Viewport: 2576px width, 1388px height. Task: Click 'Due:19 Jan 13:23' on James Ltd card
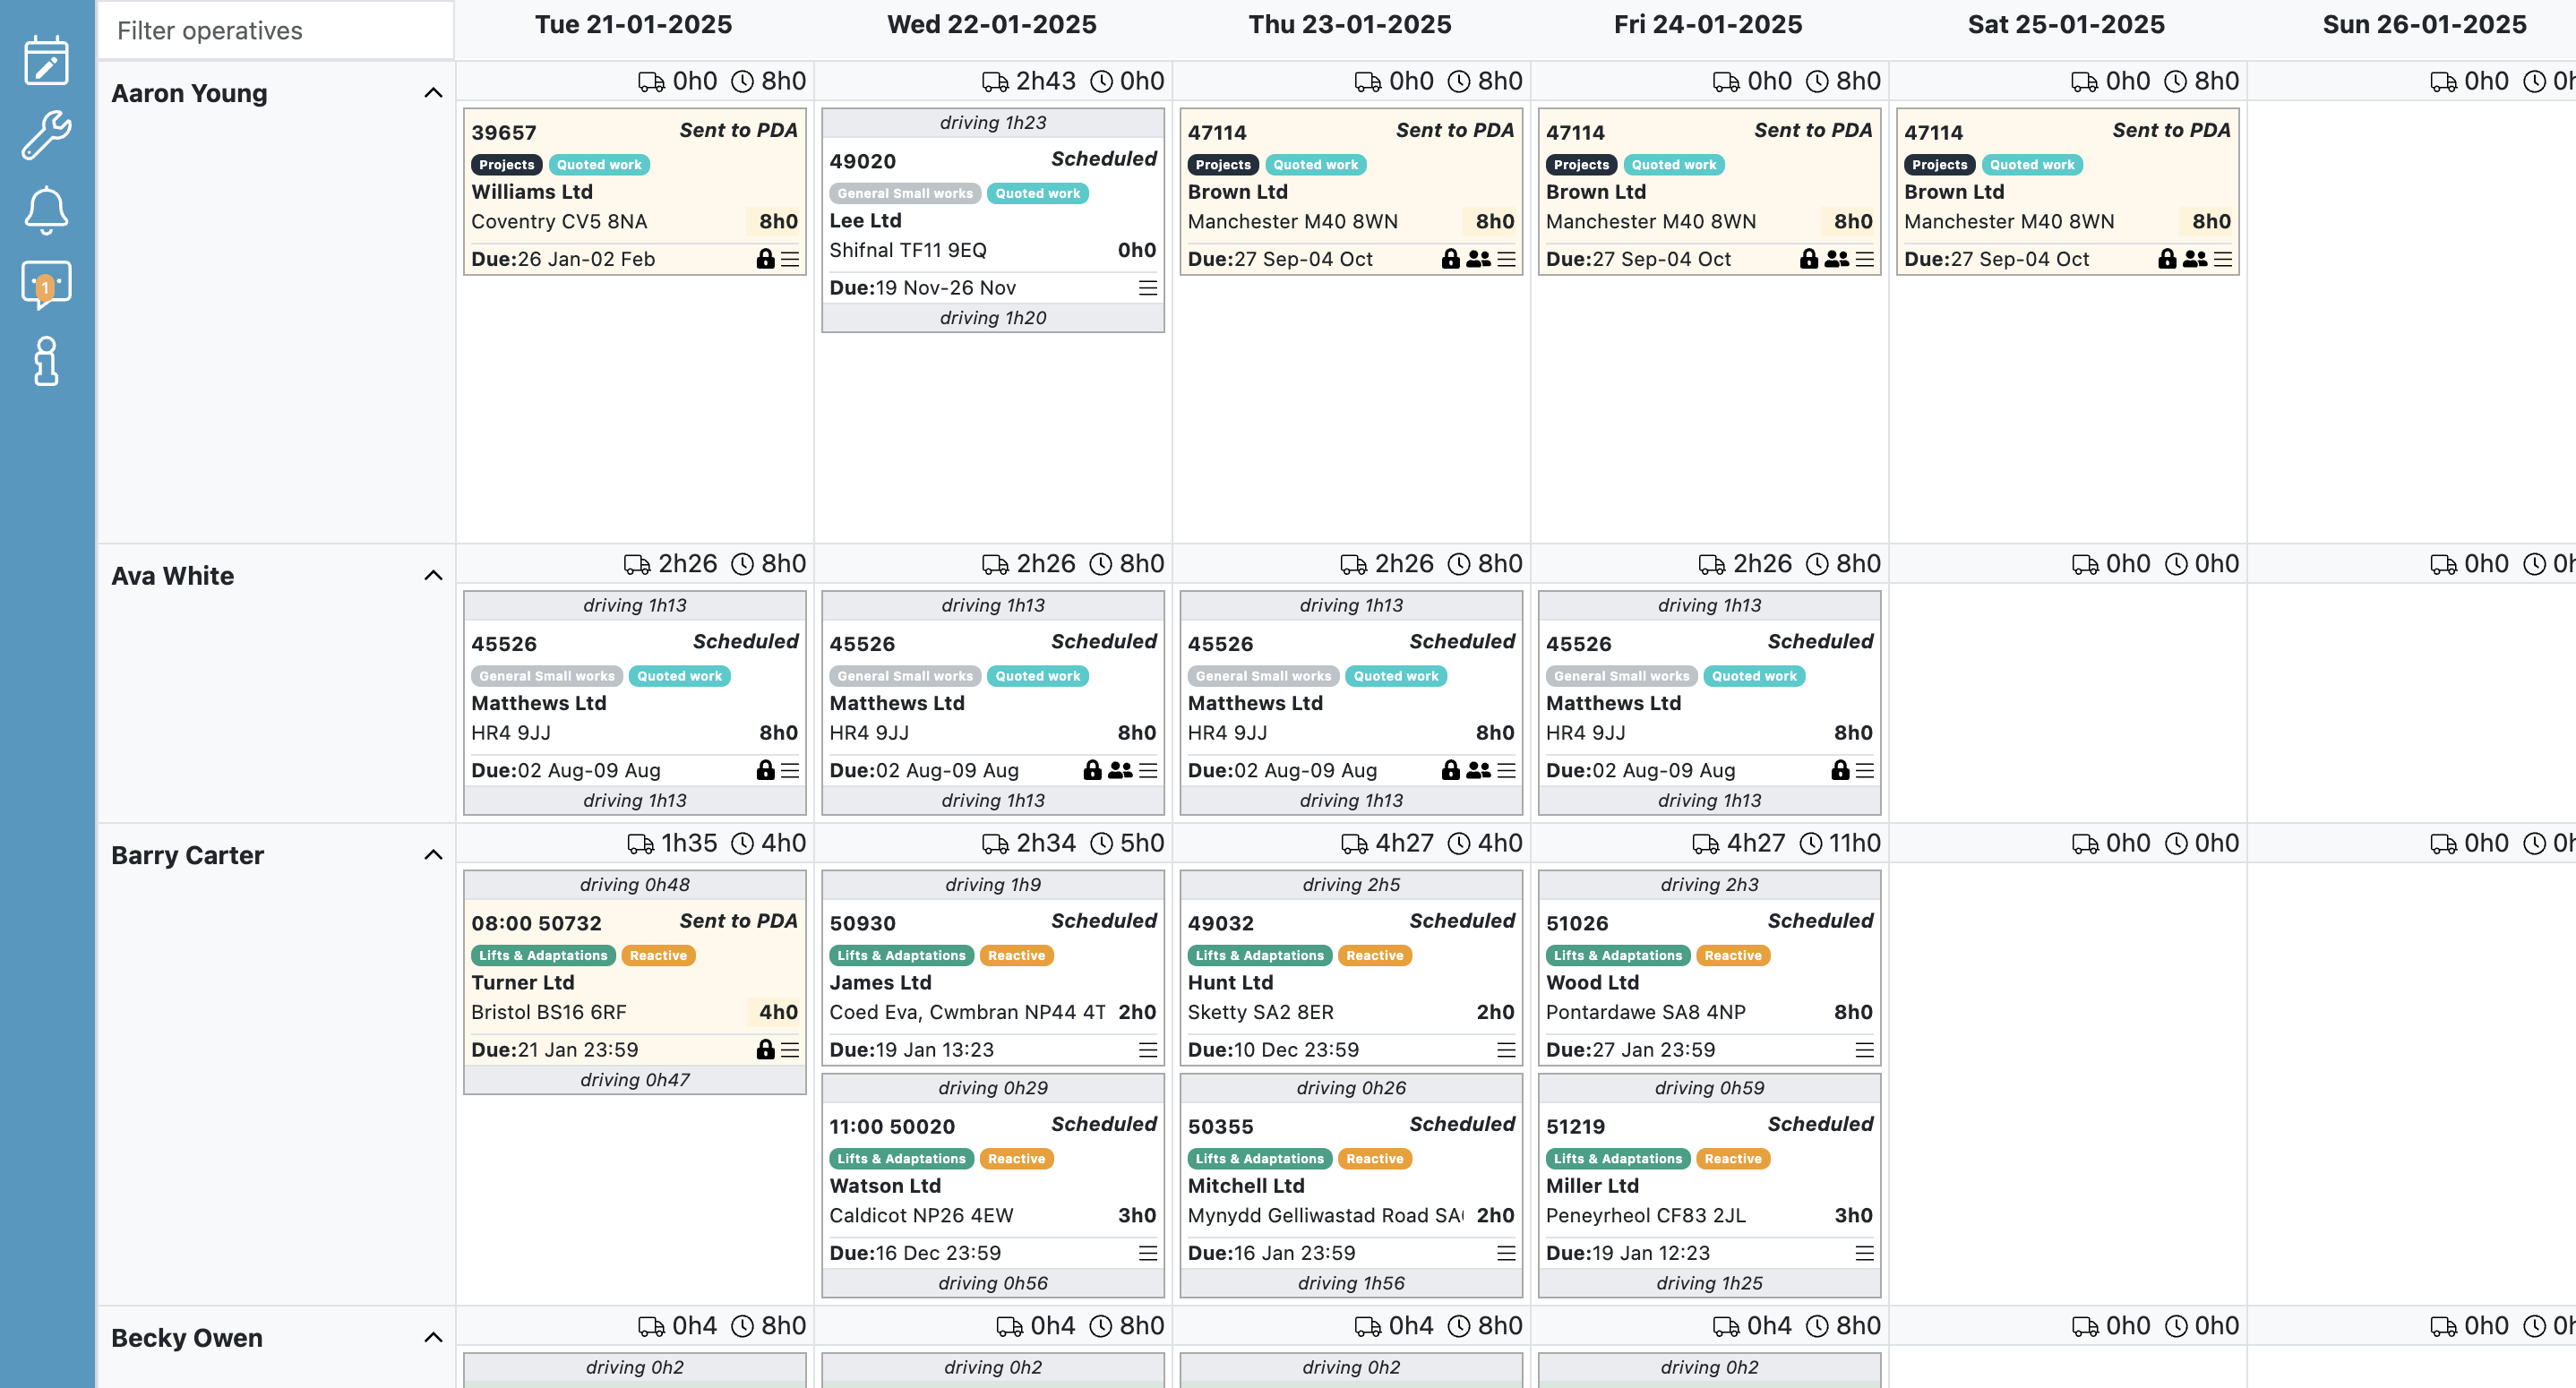tap(911, 1050)
